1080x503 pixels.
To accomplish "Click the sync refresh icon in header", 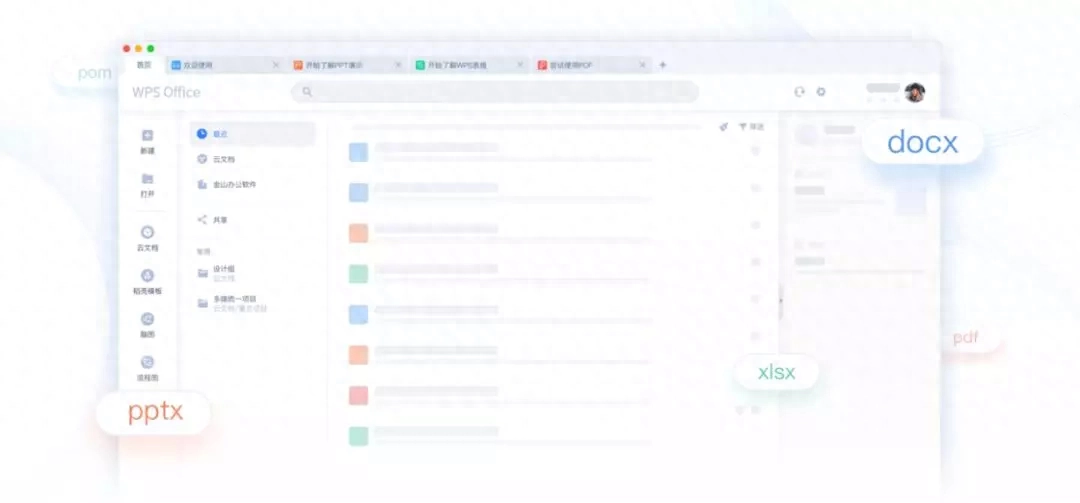I will 799,92.
